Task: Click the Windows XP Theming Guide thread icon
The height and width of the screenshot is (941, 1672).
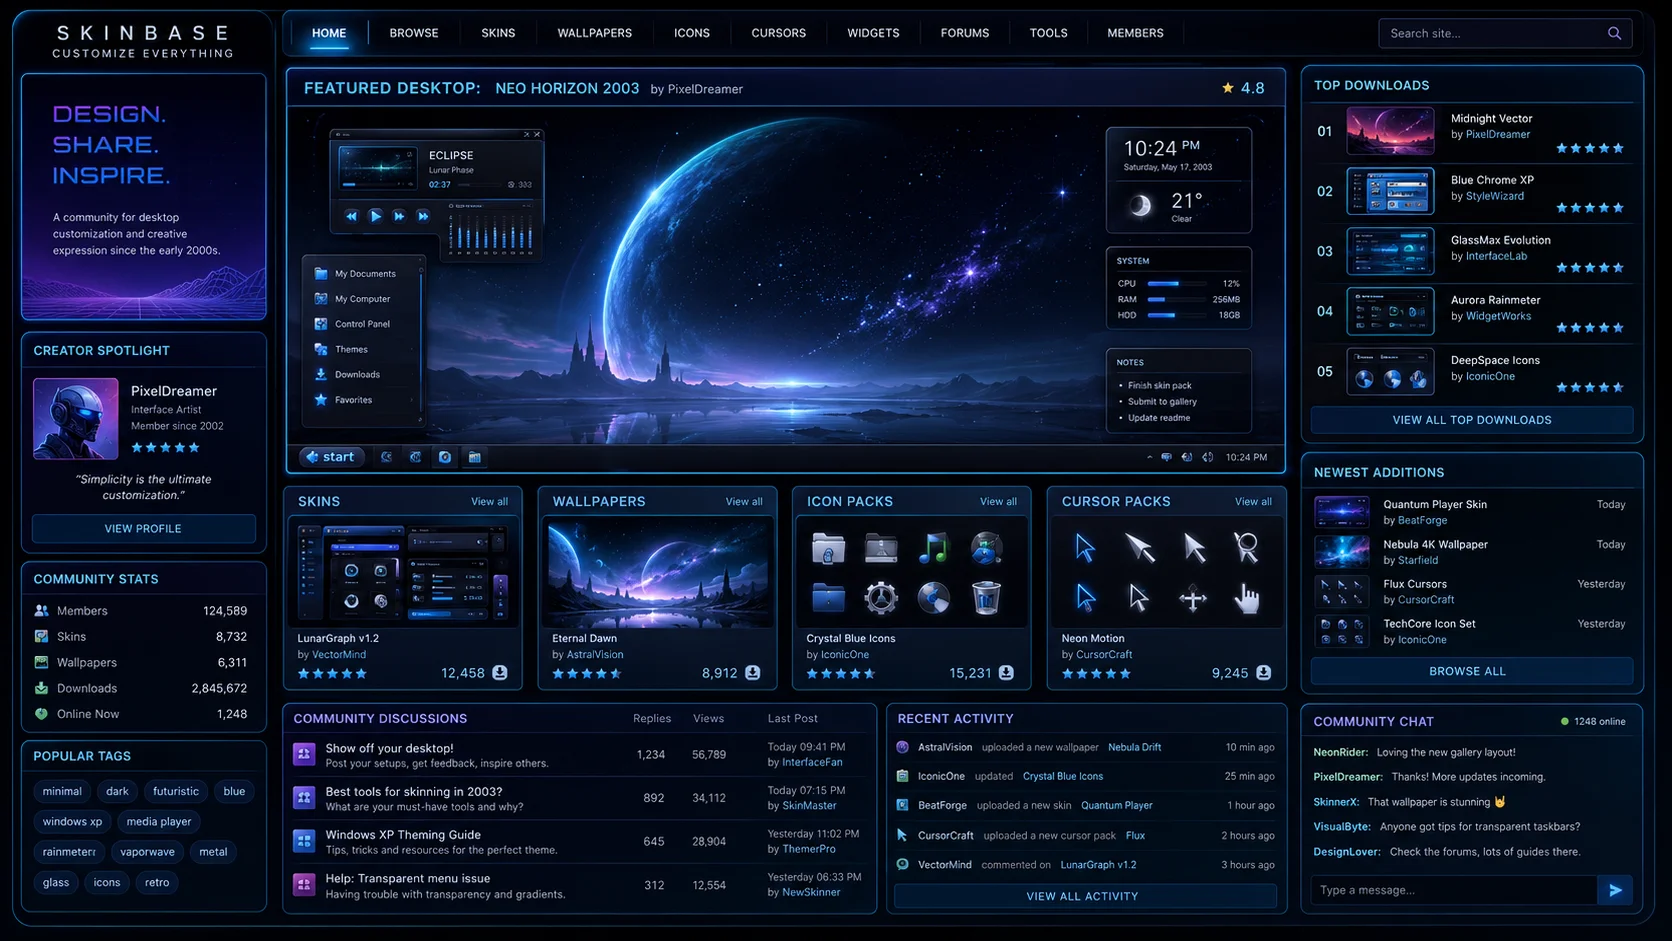Action: pos(304,841)
